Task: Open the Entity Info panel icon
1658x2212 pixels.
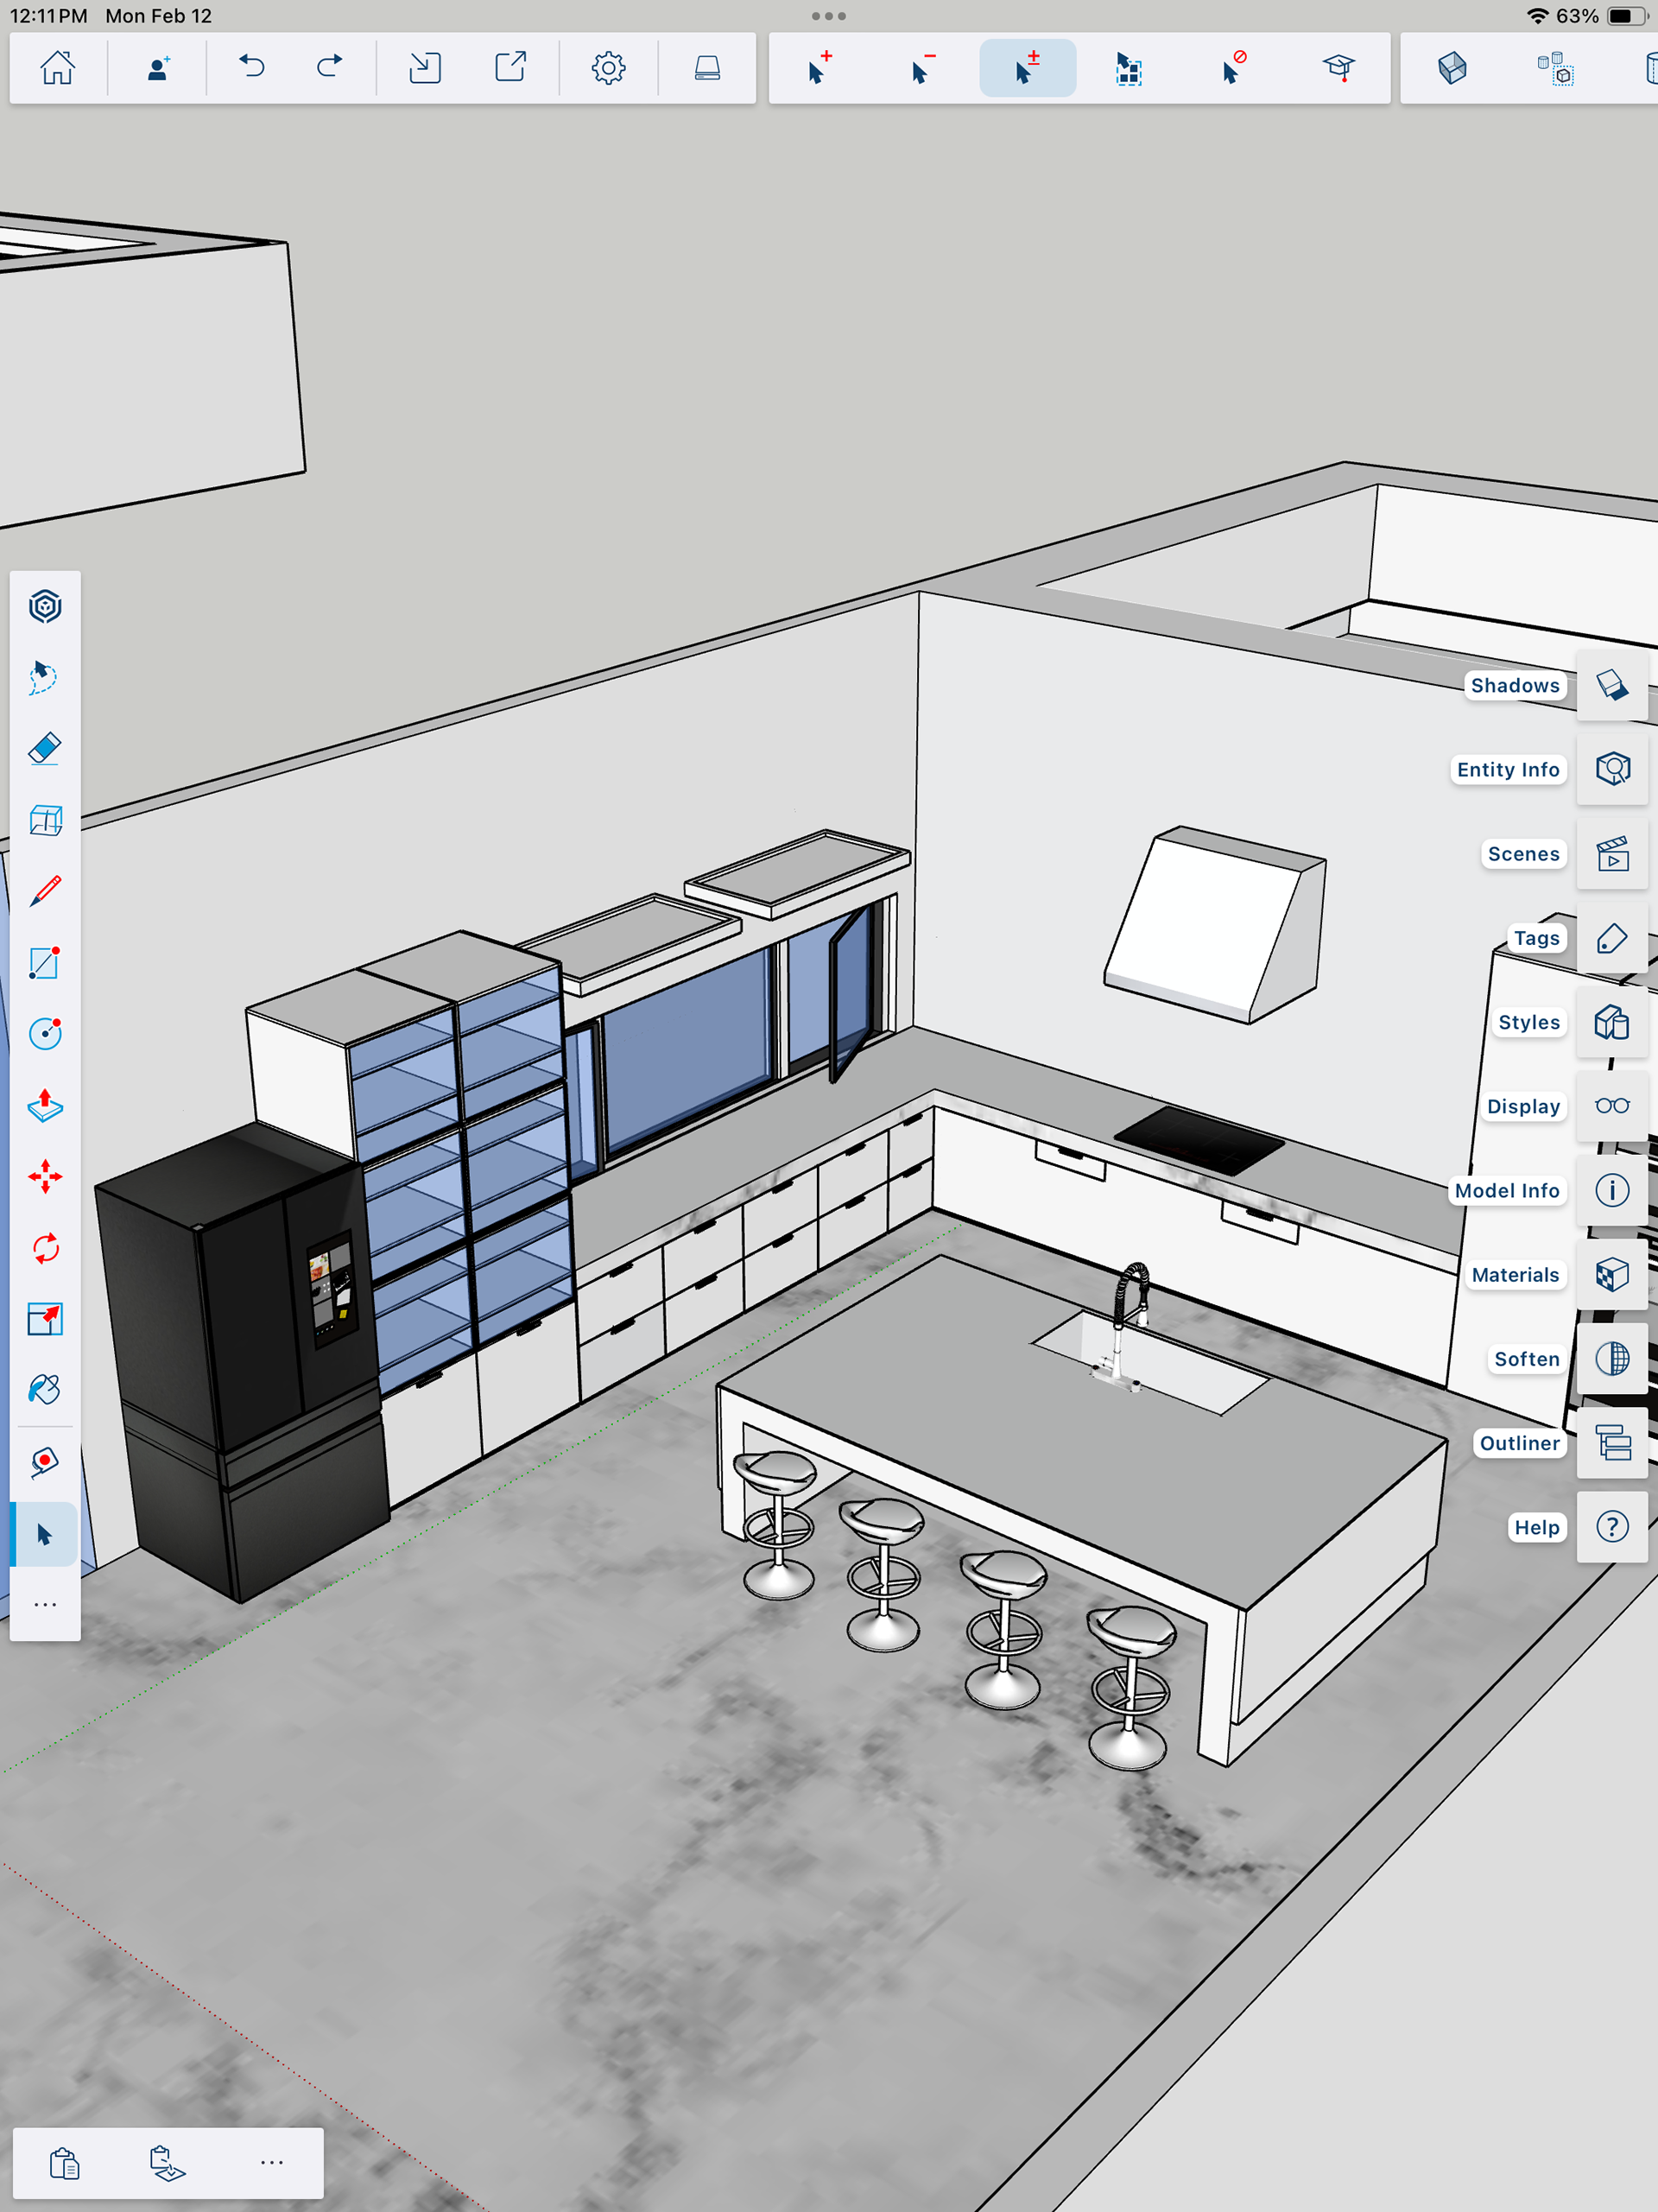Action: pos(1612,769)
